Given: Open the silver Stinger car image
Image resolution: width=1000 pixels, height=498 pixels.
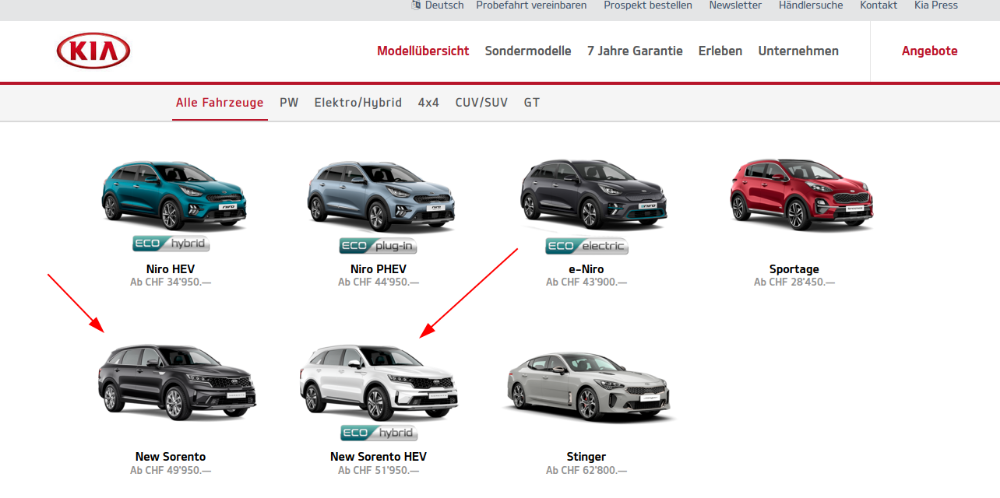Looking at the screenshot, I should coord(589,386).
